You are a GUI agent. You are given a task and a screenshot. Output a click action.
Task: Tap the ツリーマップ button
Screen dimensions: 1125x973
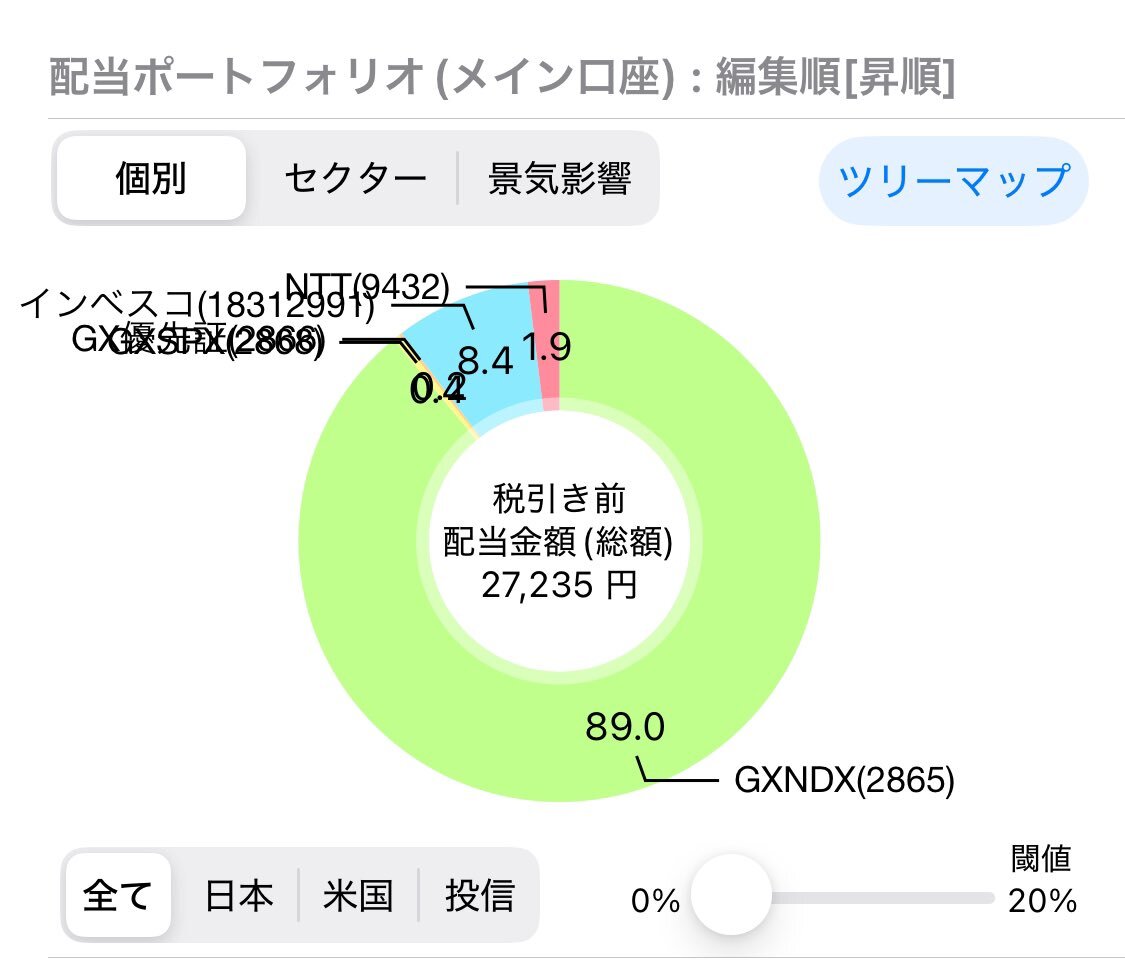tap(953, 181)
